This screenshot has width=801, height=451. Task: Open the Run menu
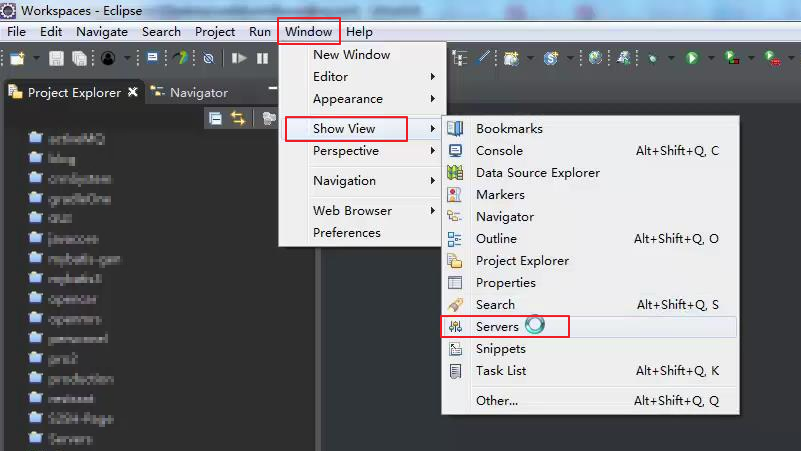pos(260,32)
